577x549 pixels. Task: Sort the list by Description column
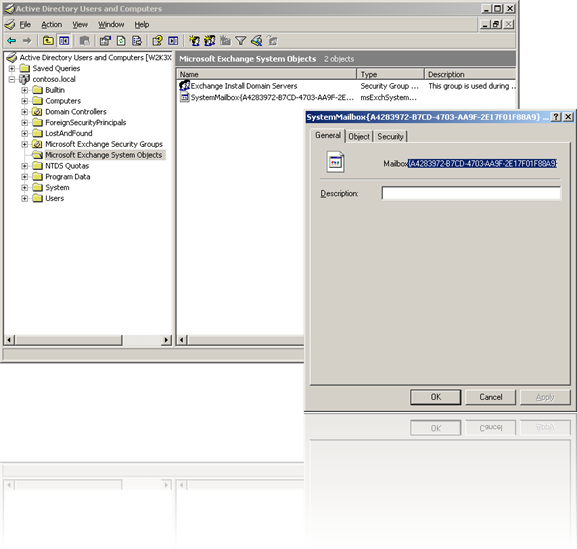pos(470,74)
